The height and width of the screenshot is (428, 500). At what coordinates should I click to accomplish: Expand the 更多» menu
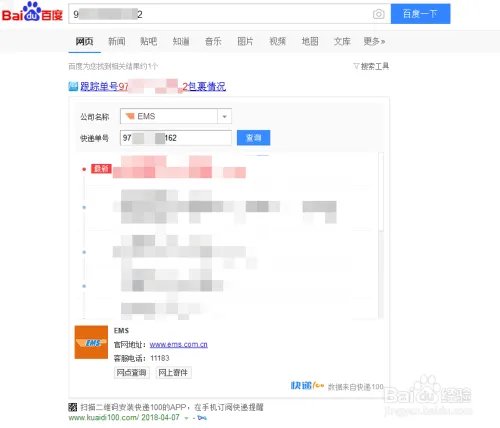[x=374, y=41]
